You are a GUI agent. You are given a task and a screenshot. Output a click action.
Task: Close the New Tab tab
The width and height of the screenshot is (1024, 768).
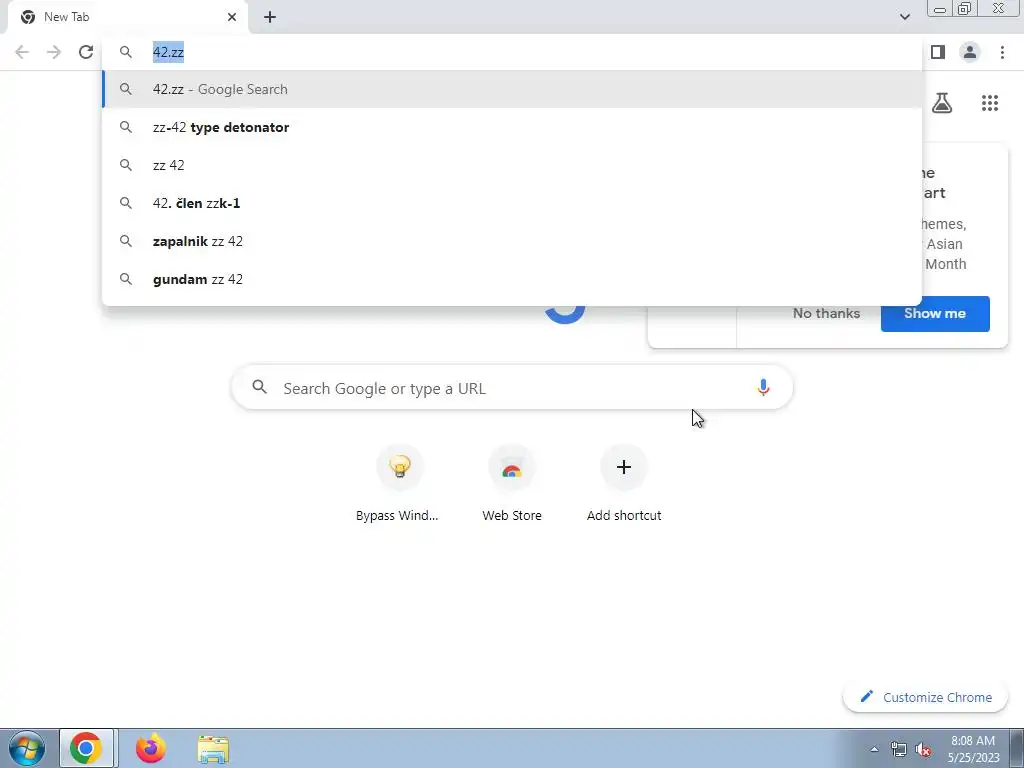tap(232, 17)
